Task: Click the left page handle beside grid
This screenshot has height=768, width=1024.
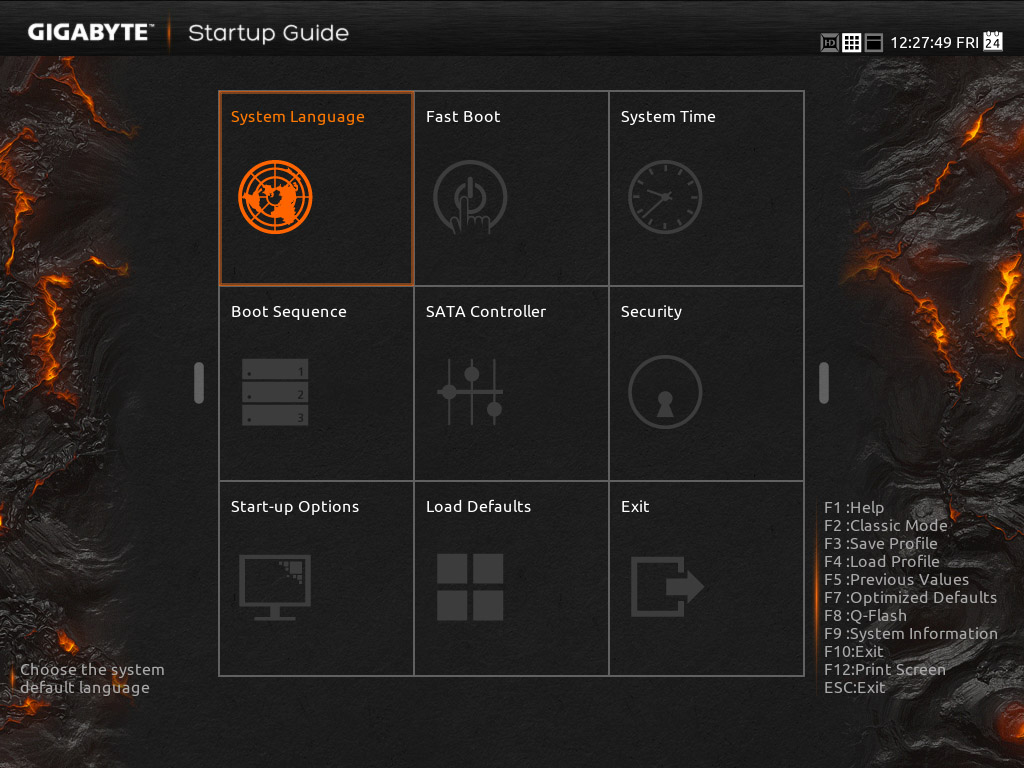Action: 199,383
